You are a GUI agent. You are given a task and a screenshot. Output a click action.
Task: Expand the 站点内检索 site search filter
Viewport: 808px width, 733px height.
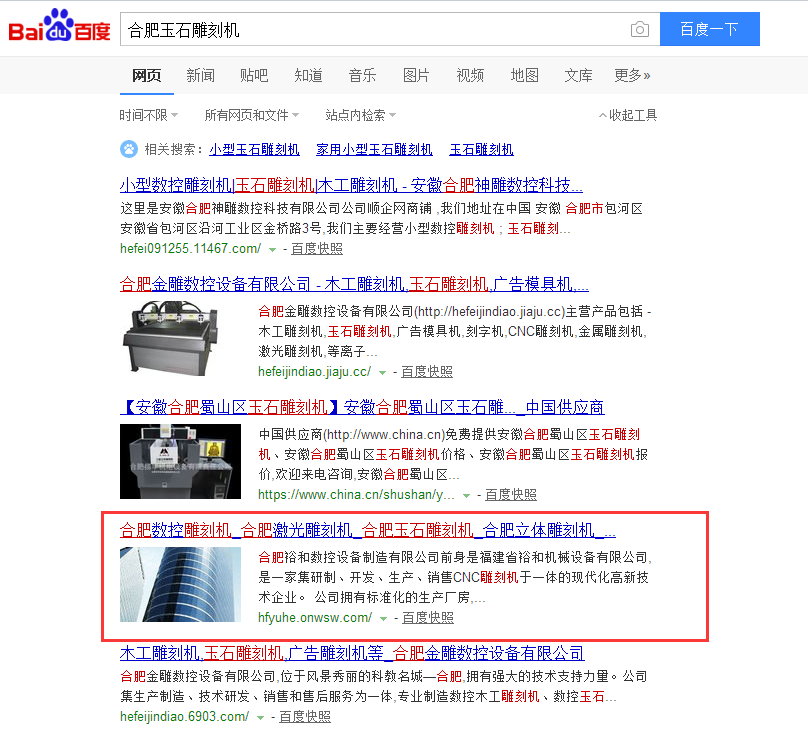[360, 115]
